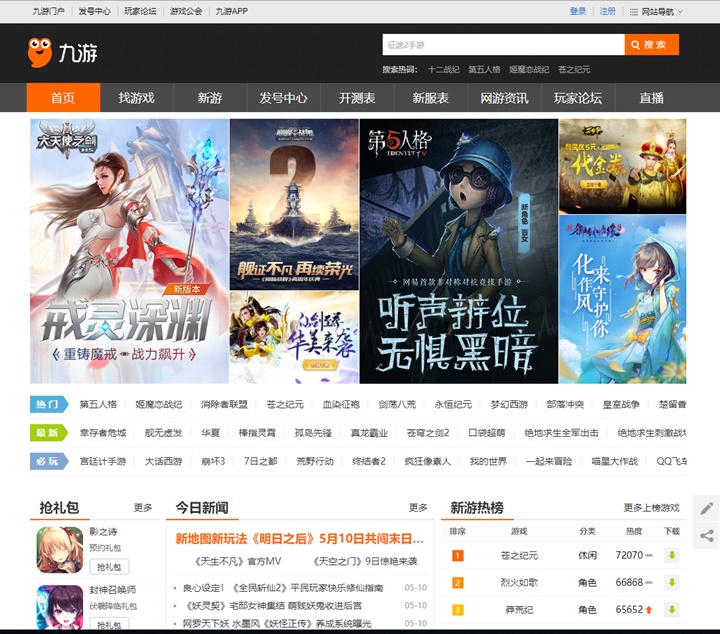720x634 pixels.
Task: Click the pencil feedback icon on right
Action: [707, 508]
